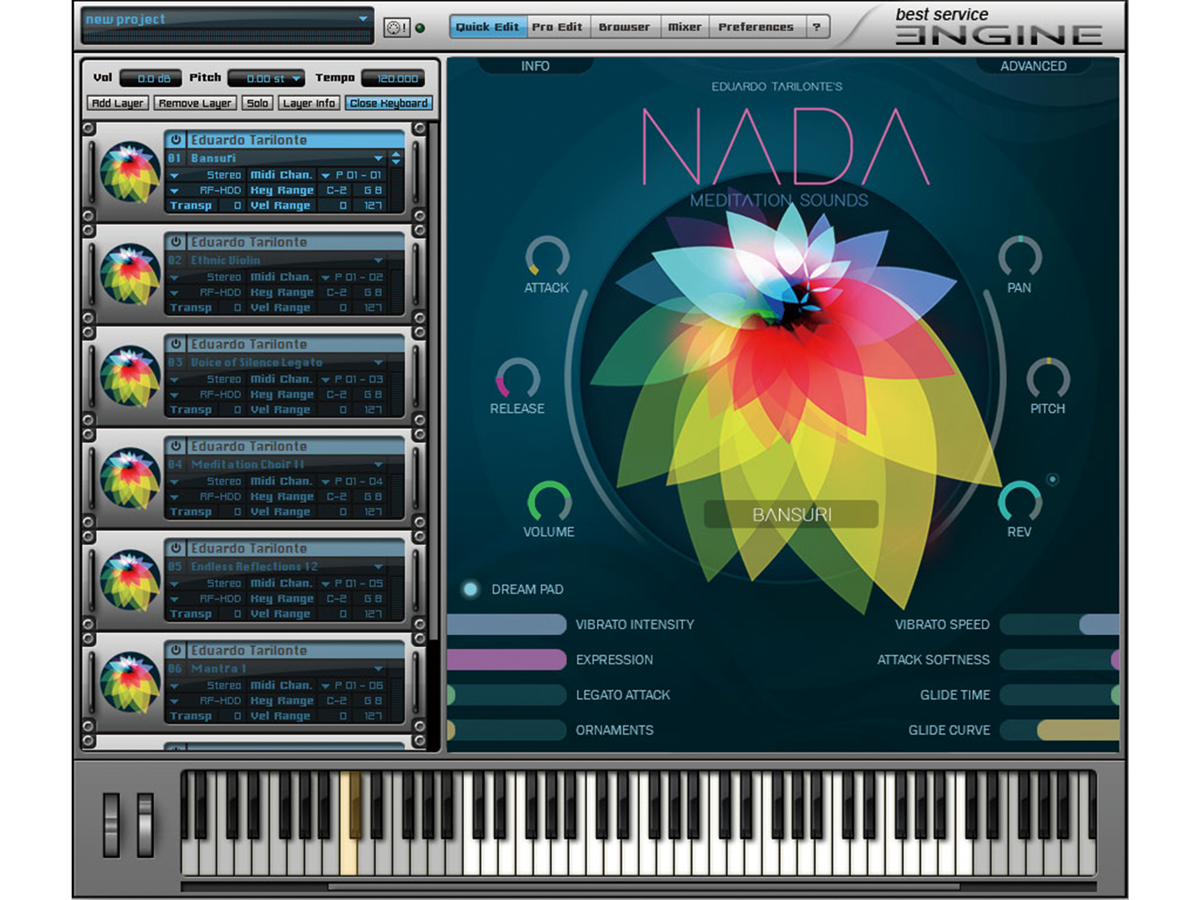The image size is (1200, 900).
Task: Click the Mantra 1 layer flower icon
Action: pos(130,683)
